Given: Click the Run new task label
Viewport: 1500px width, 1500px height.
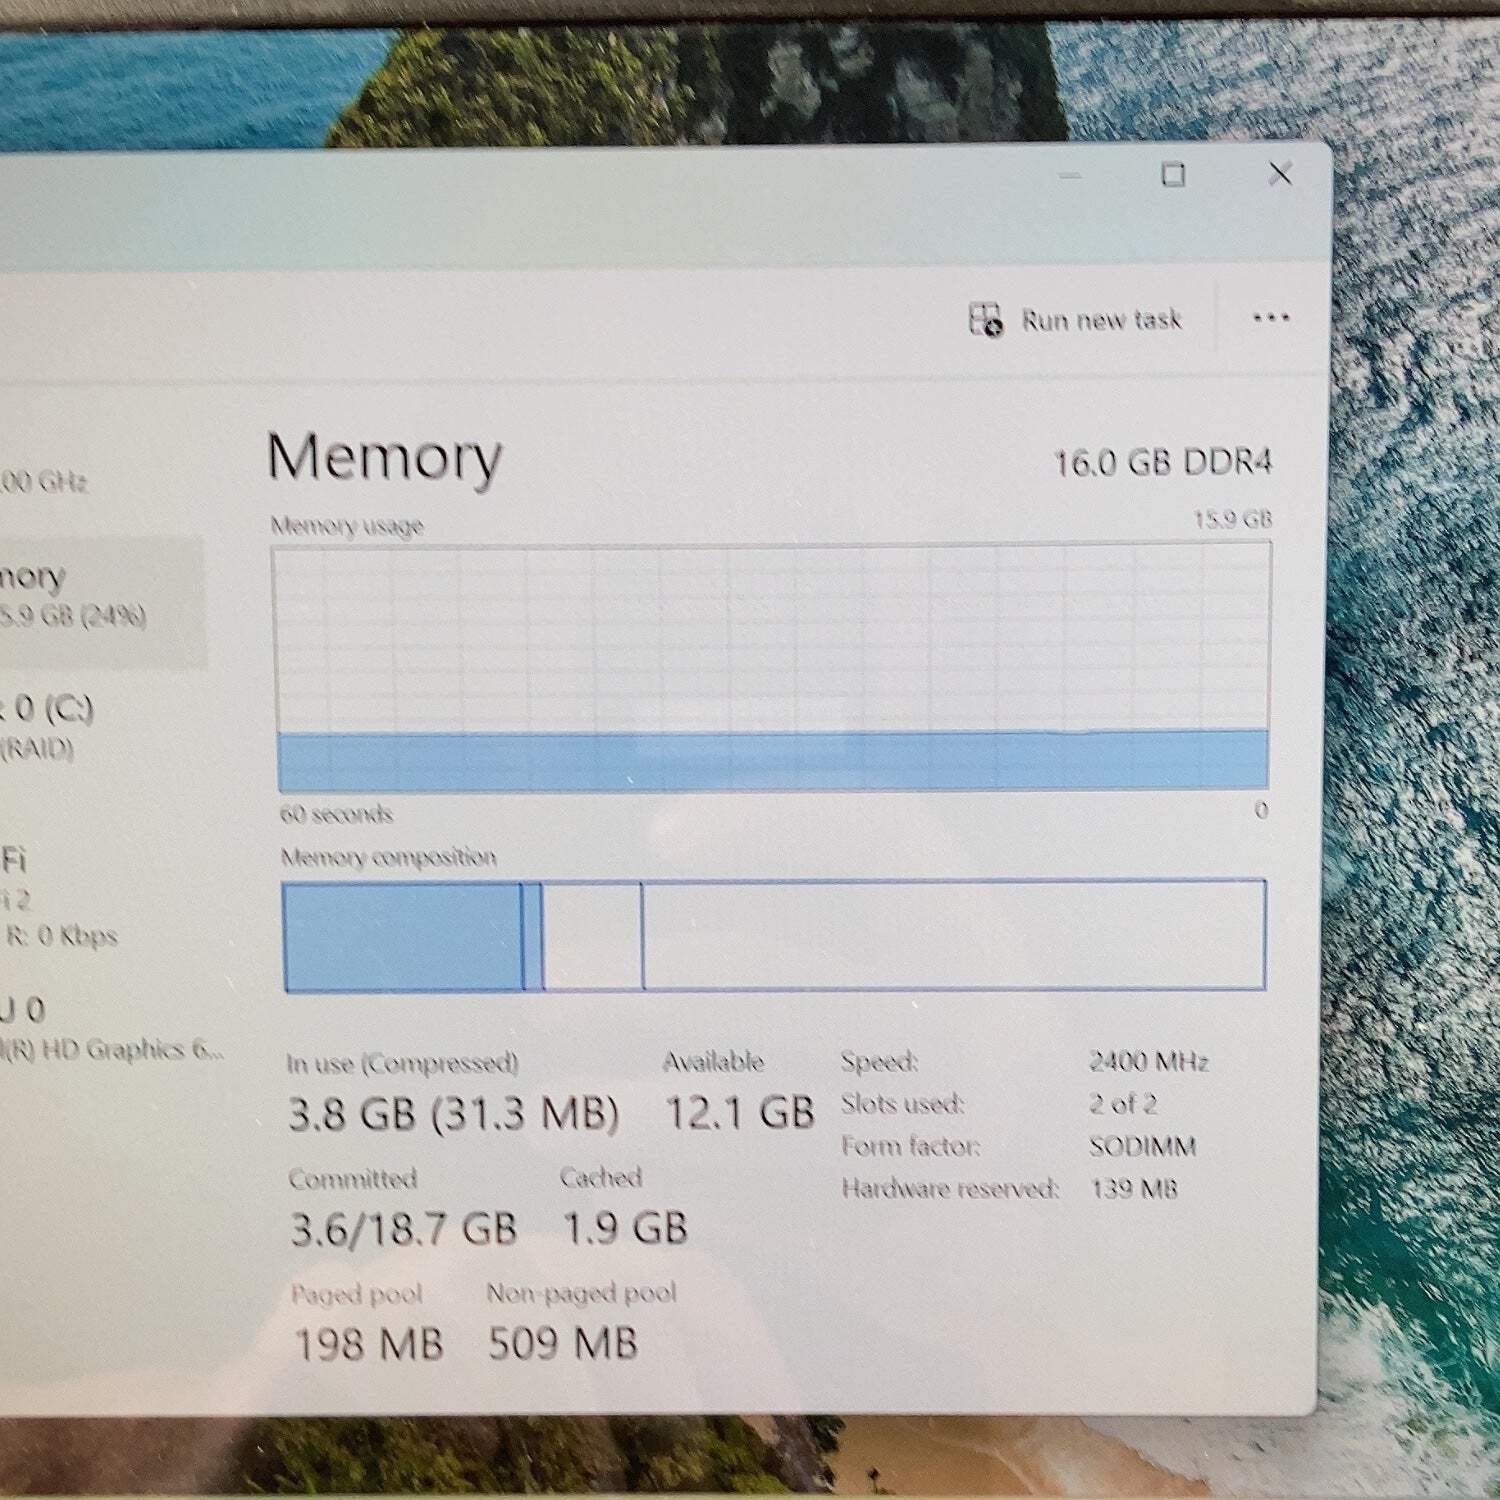Looking at the screenshot, I should (1101, 320).
